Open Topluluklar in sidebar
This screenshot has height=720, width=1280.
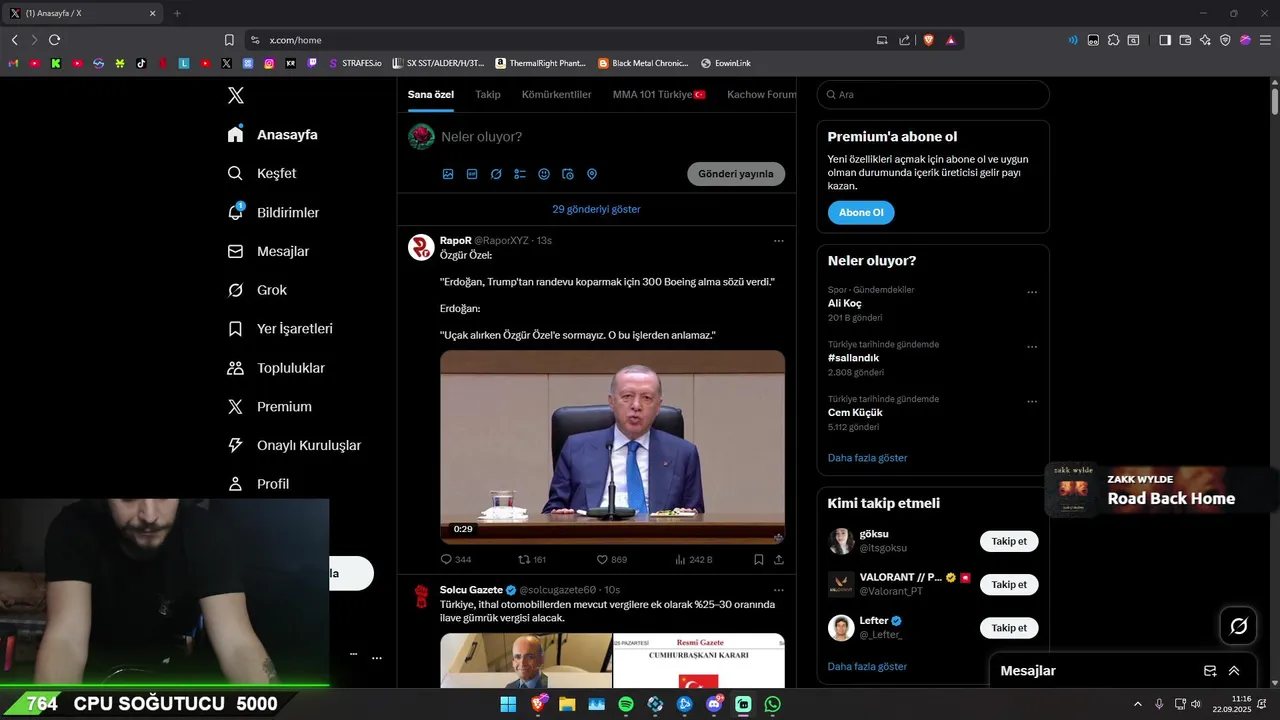[x=276, y=368]
